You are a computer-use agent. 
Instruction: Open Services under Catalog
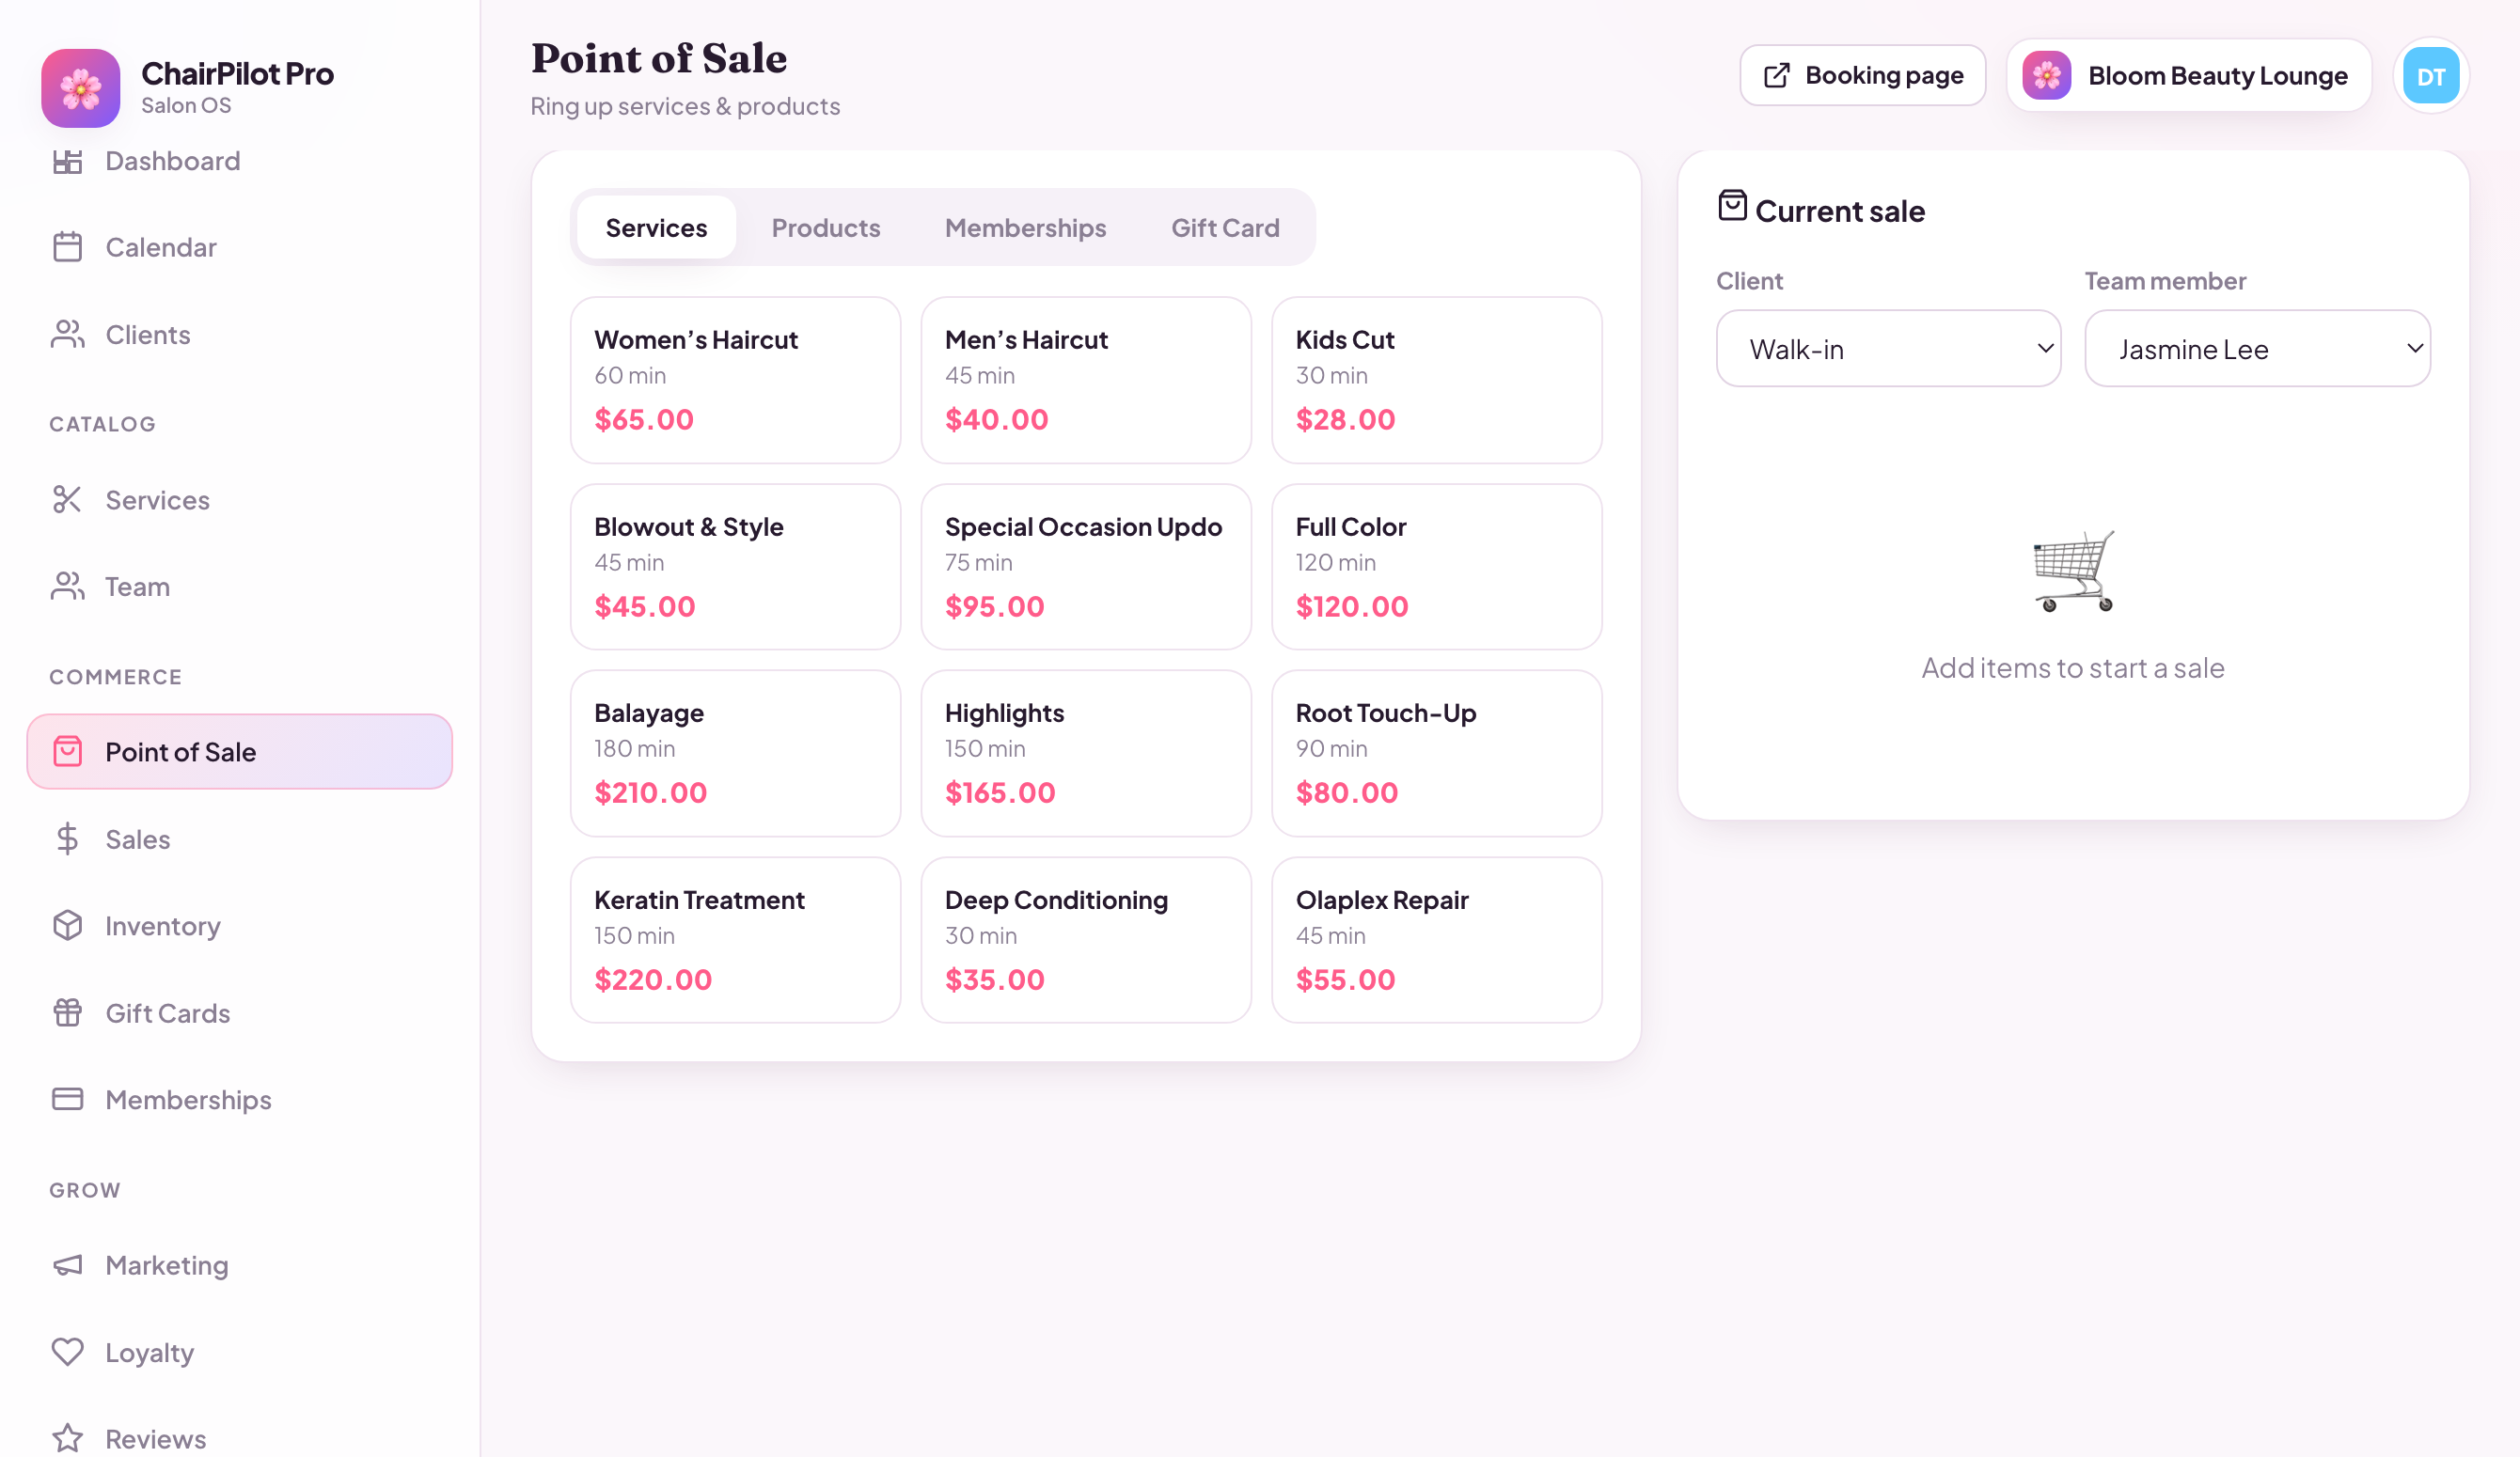coord(239,499)
